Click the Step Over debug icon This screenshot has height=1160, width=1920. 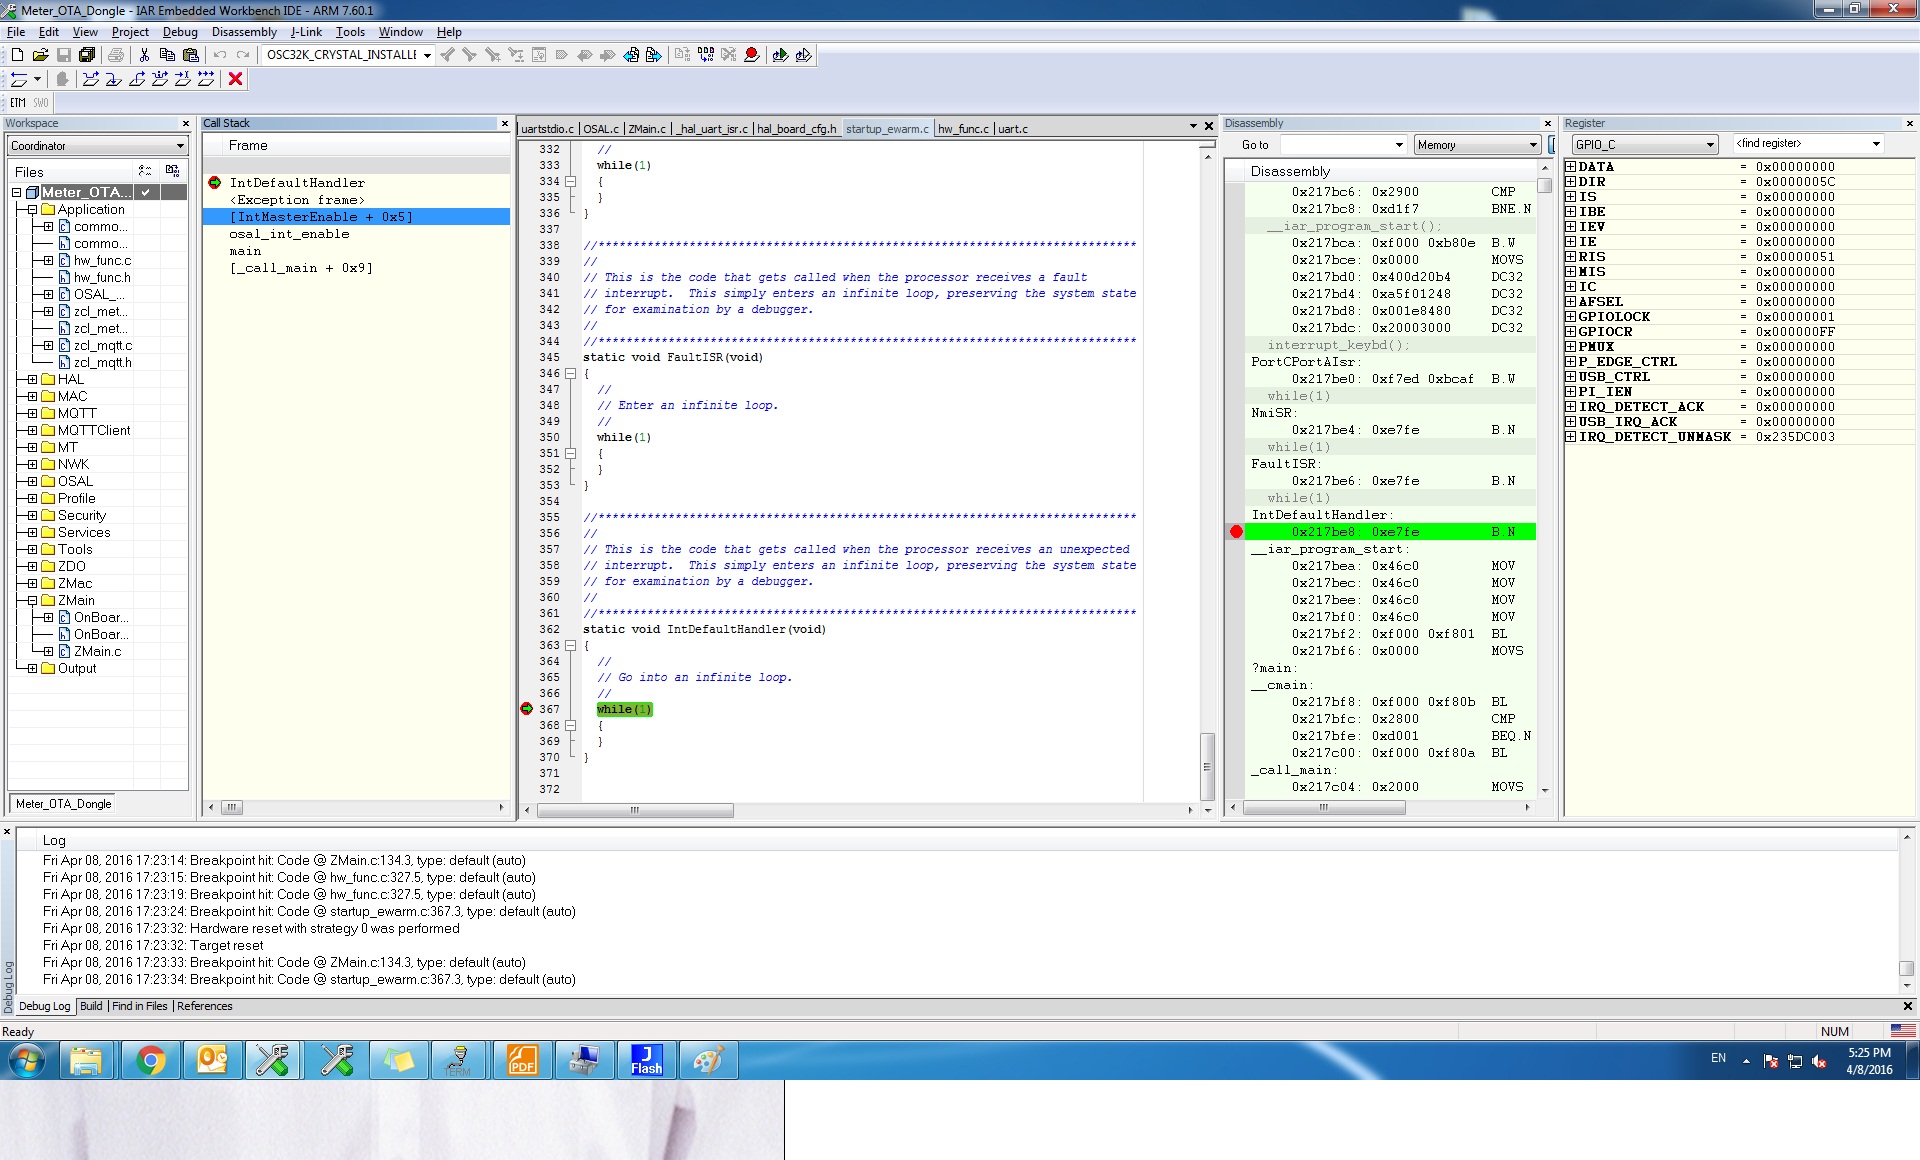pyautogui.click(x=91, y=79)
